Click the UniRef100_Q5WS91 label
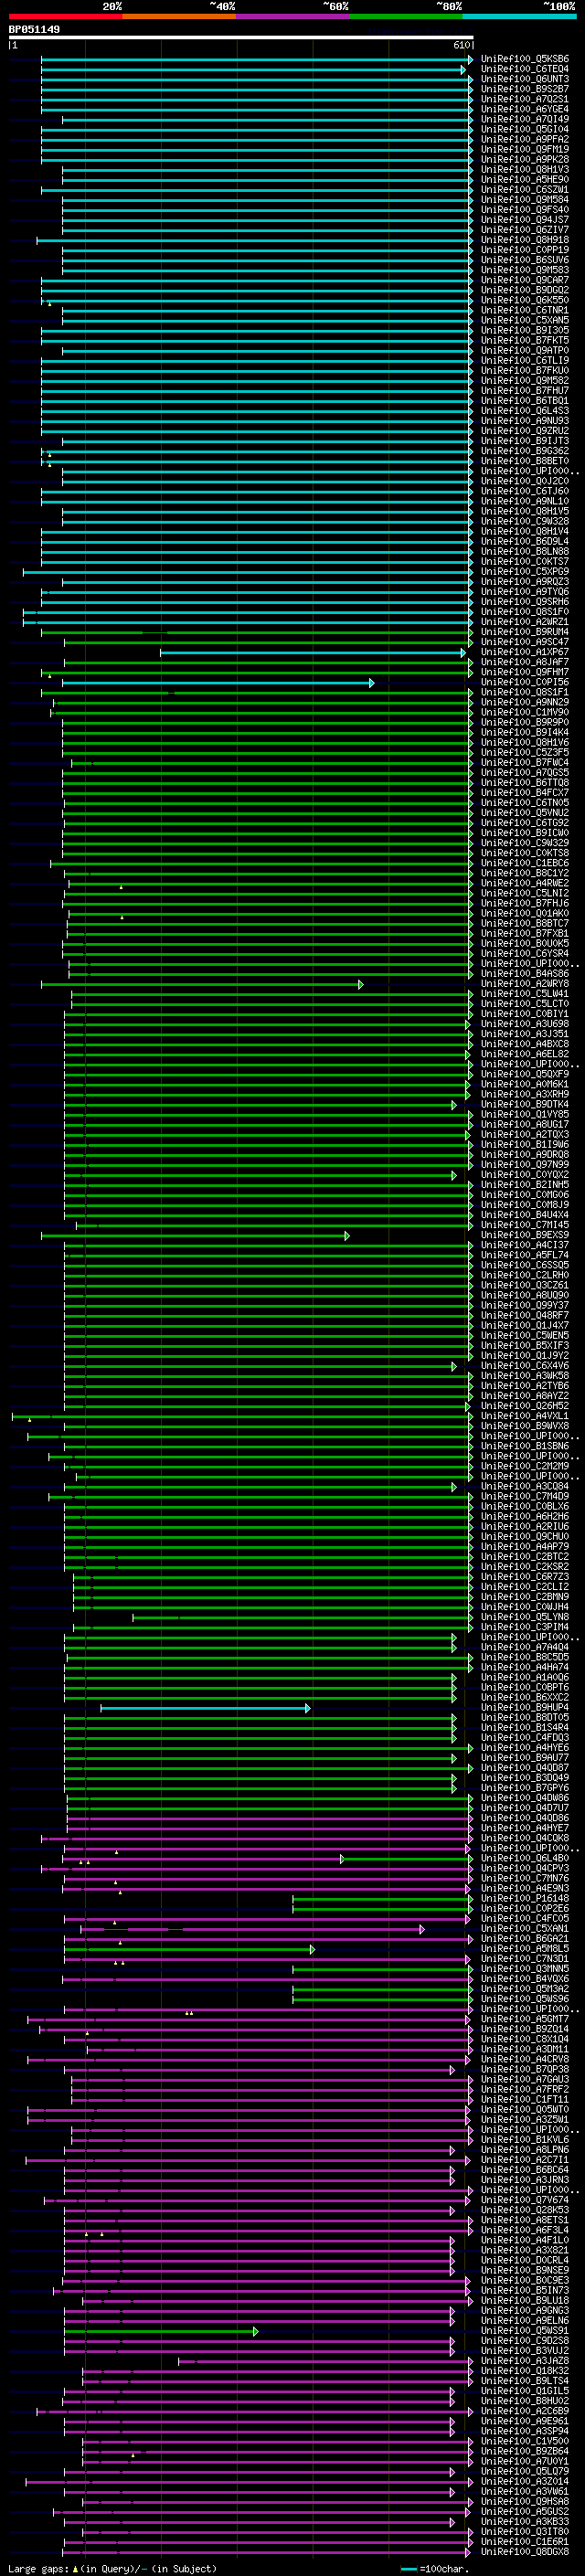585x2576 pixels. pyautogui.click(x=525, y=2331)
